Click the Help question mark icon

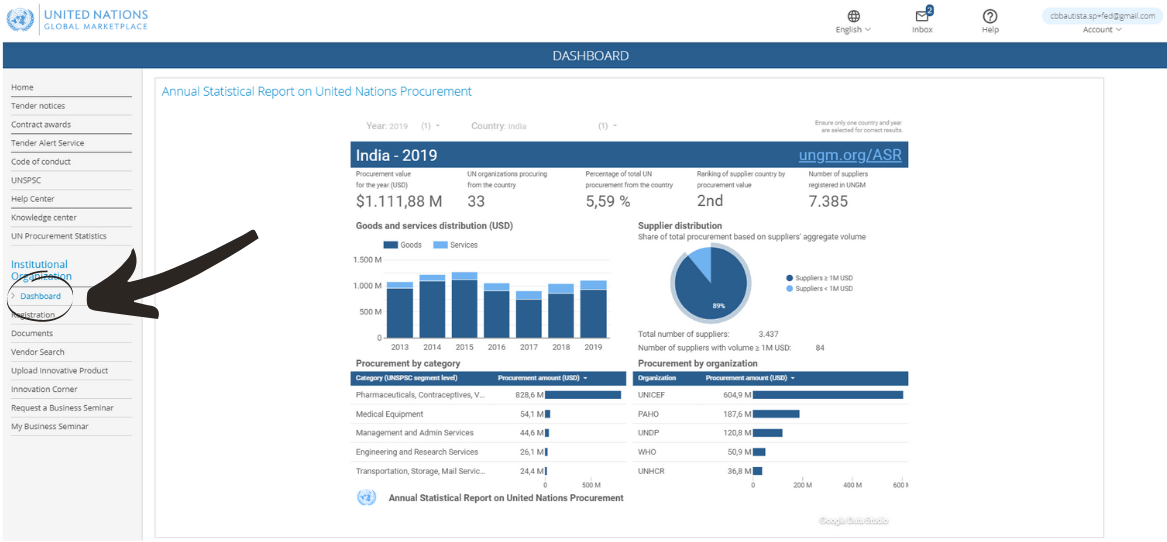click(990, 16)
